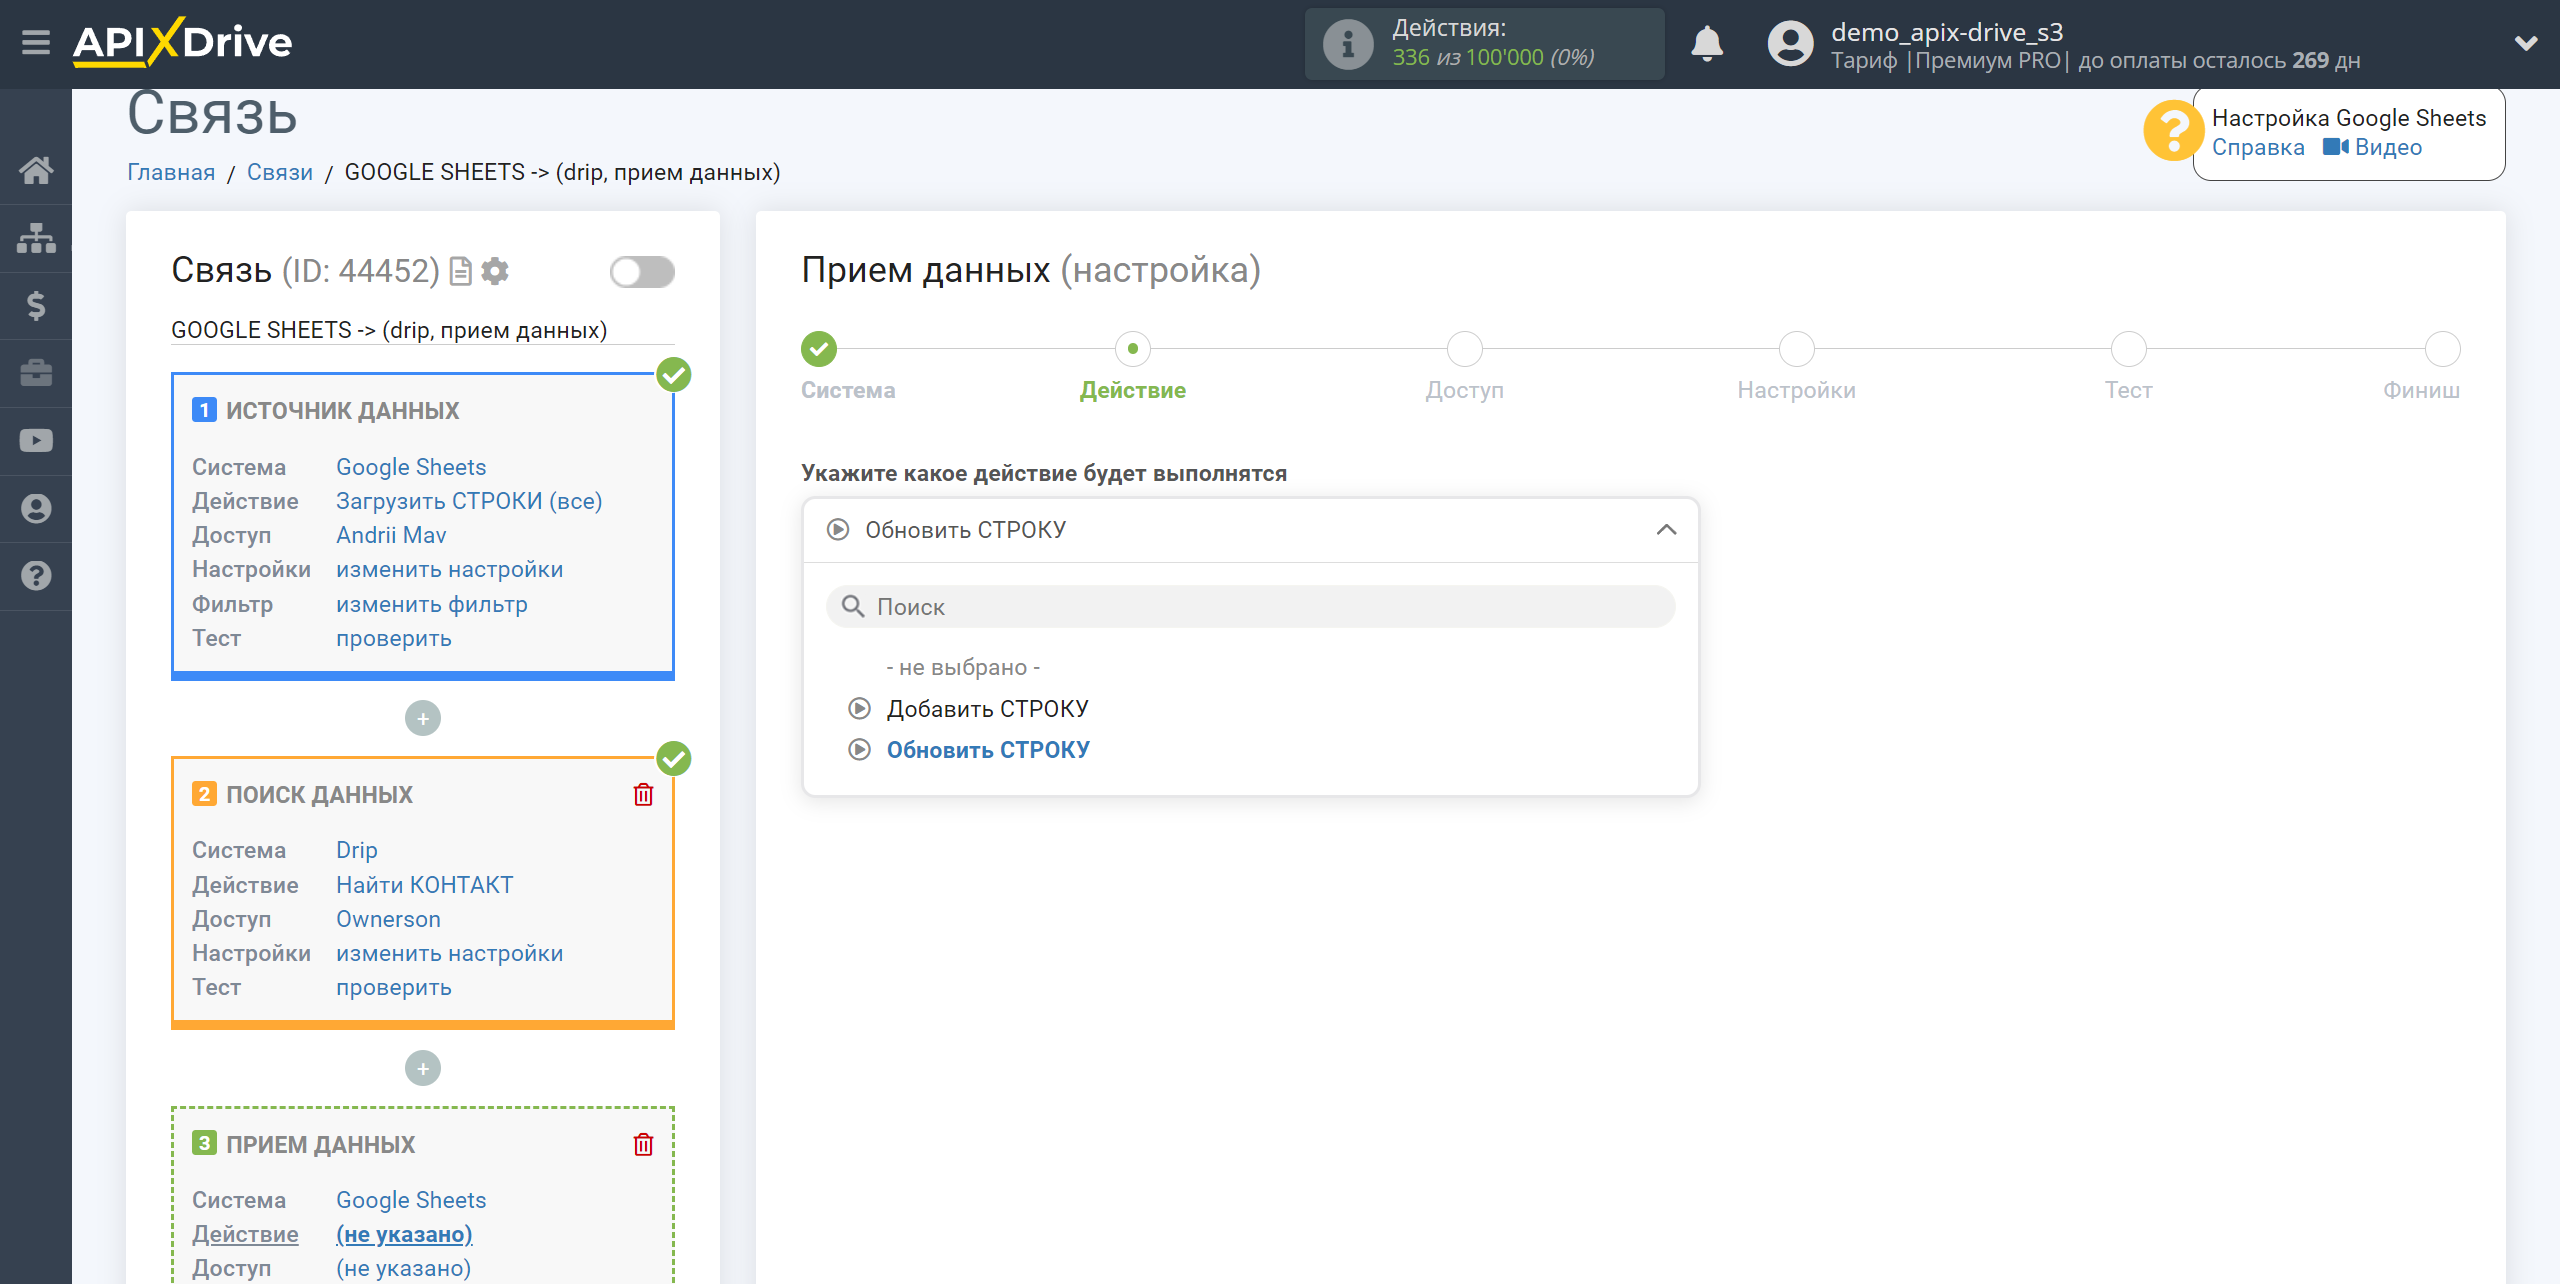Toggle the connection on/off switch
This screenshot has height=1284, width=2560.
(642, 271)
